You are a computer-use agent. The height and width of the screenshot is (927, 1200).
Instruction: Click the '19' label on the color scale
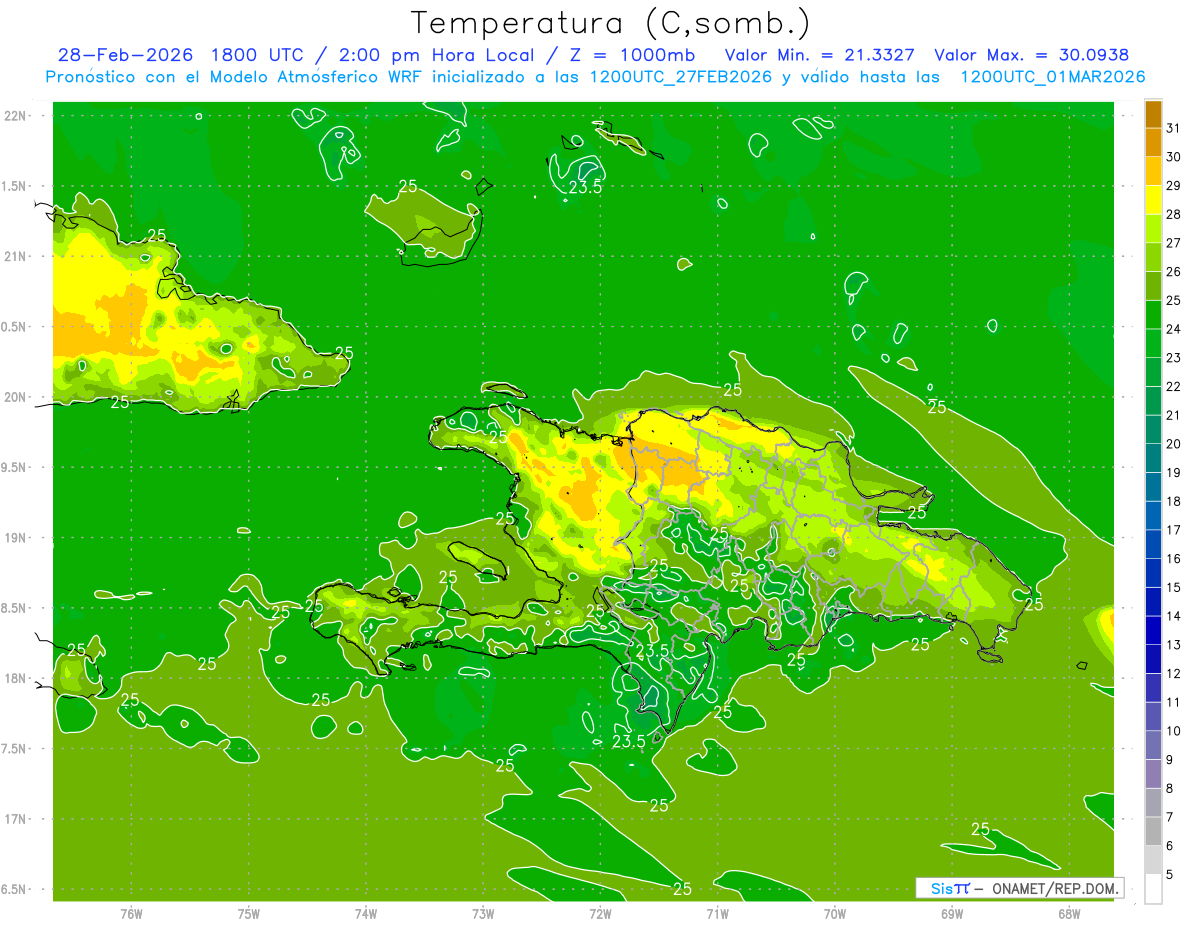pos(1174,473)
